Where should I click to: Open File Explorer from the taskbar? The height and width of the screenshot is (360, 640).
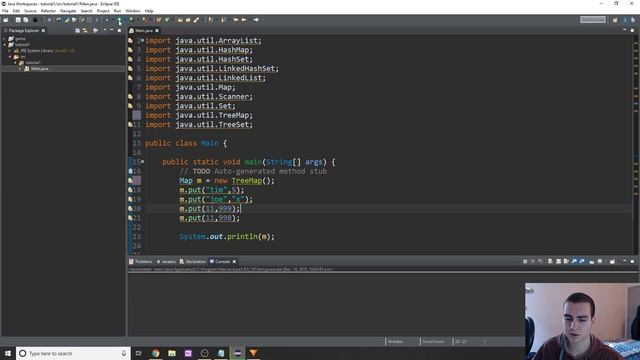172,353
